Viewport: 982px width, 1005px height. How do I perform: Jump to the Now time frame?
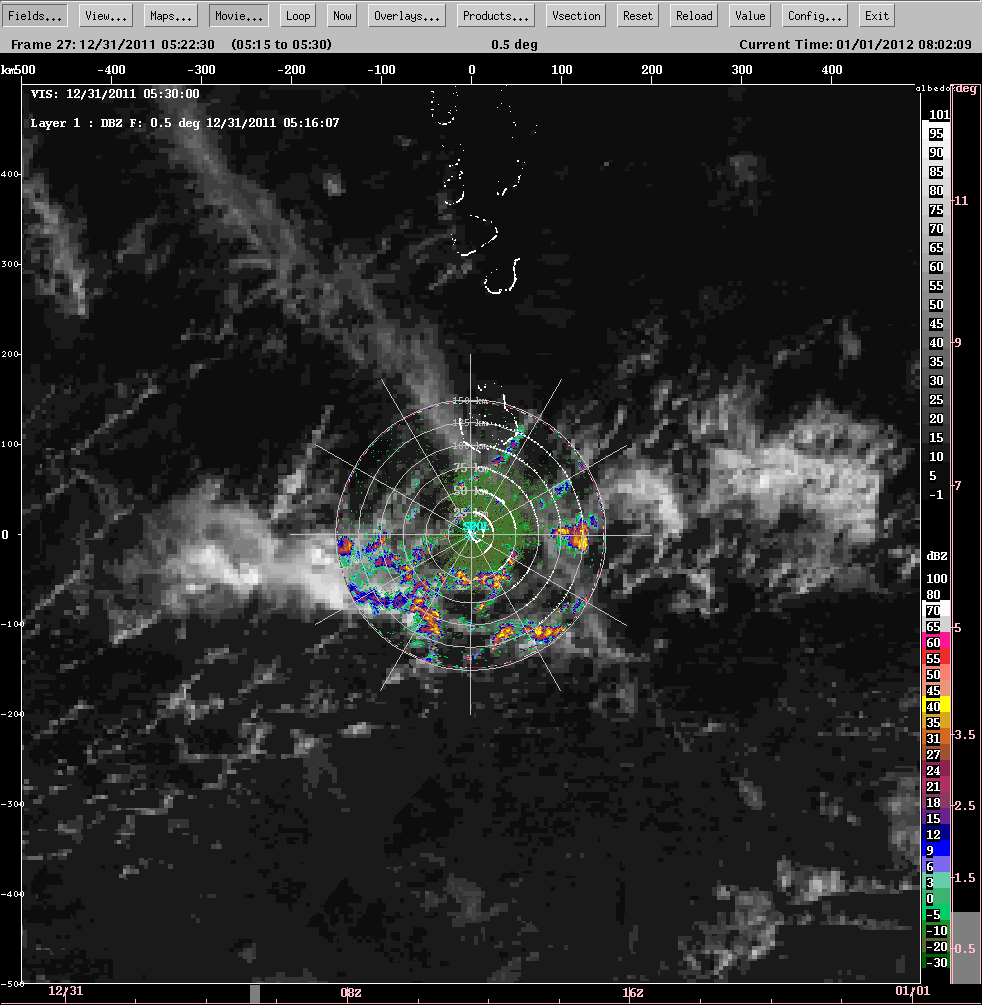343,16
